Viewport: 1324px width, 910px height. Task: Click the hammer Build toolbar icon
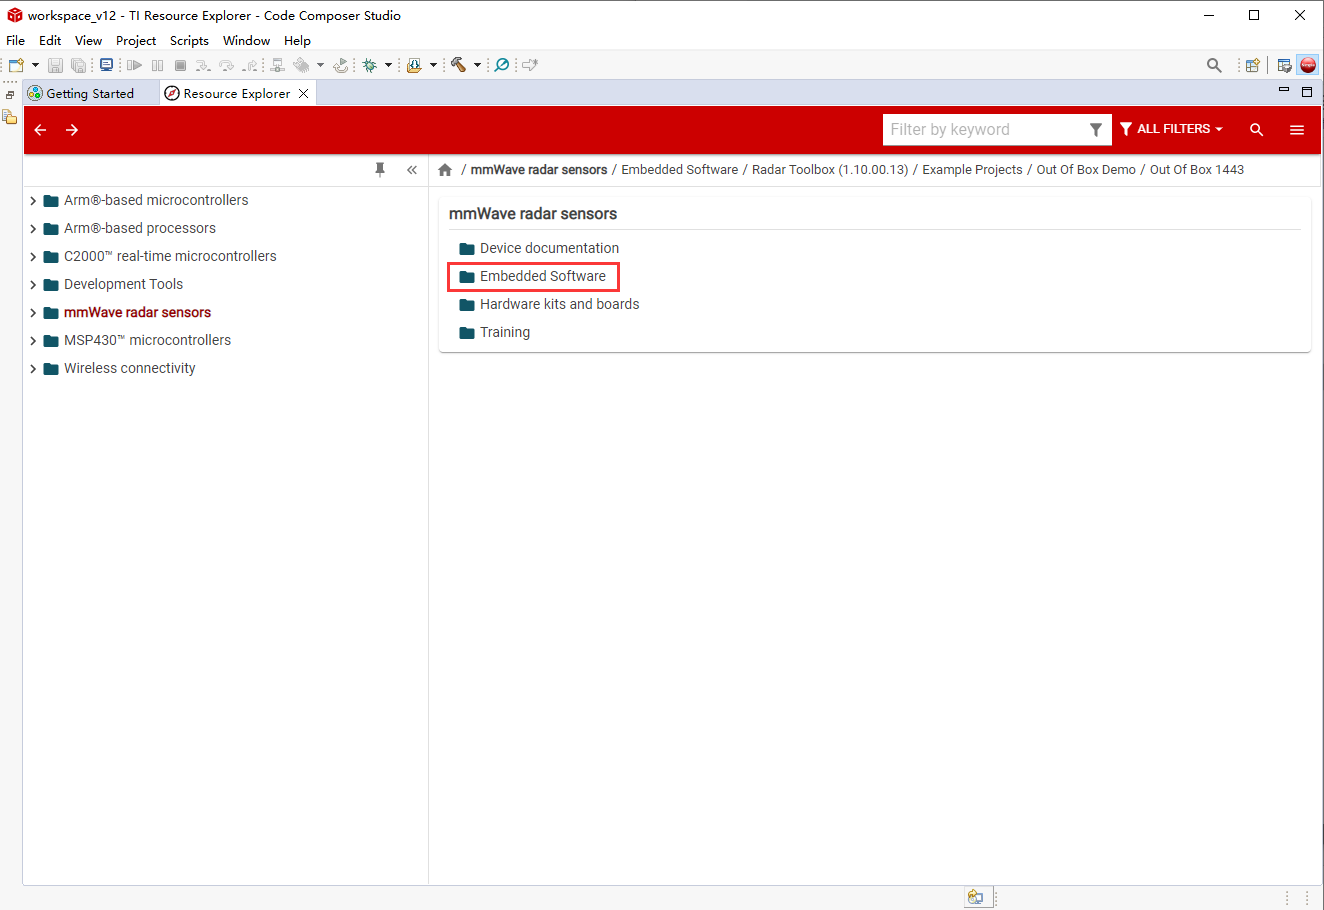point(458,65)
